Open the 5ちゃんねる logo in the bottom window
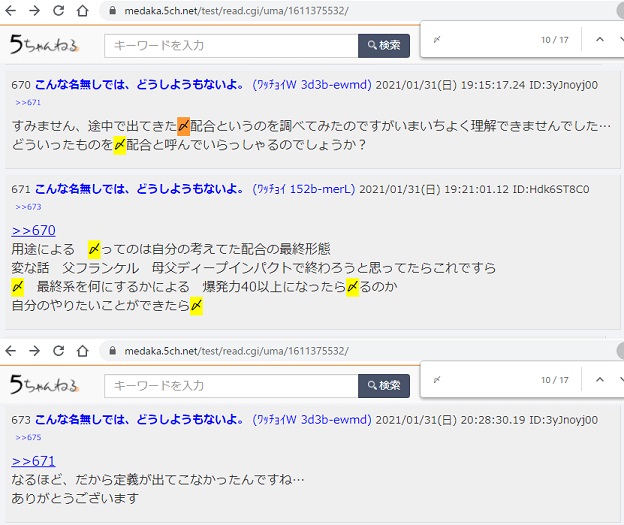 44,384
